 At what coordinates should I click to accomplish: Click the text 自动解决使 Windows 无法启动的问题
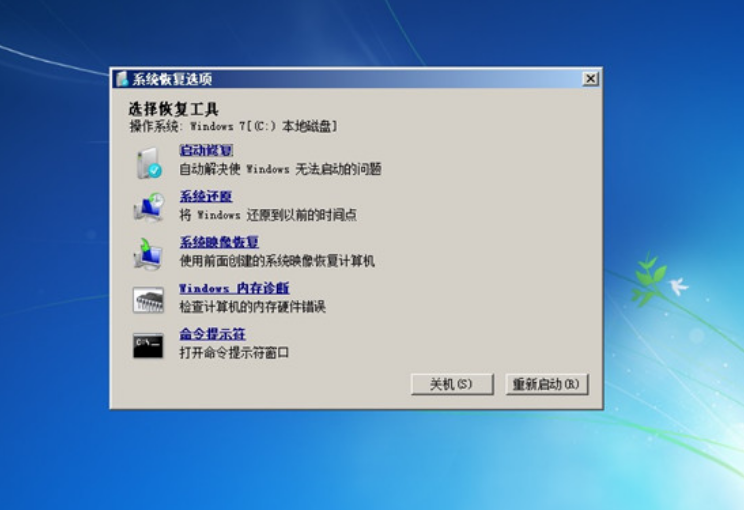[280, 169]
